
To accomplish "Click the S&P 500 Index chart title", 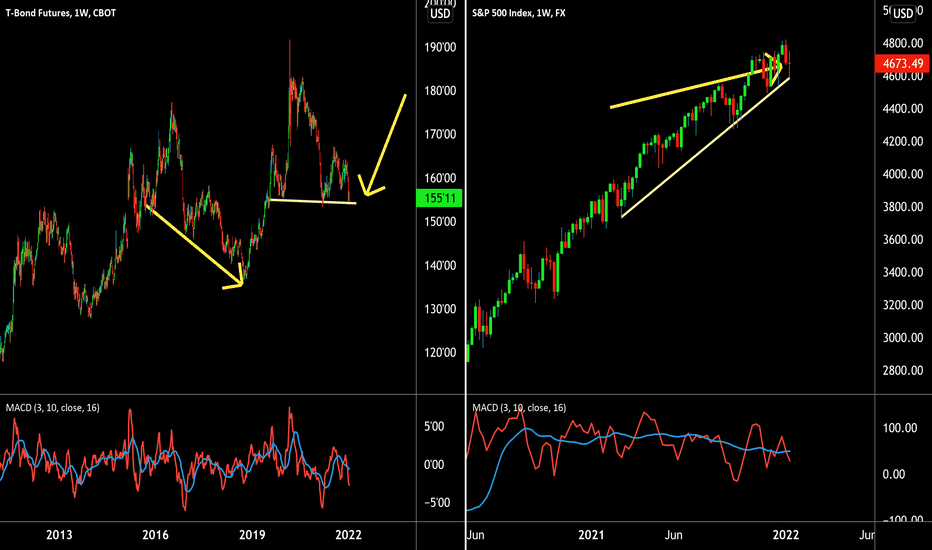I will 518,13.
